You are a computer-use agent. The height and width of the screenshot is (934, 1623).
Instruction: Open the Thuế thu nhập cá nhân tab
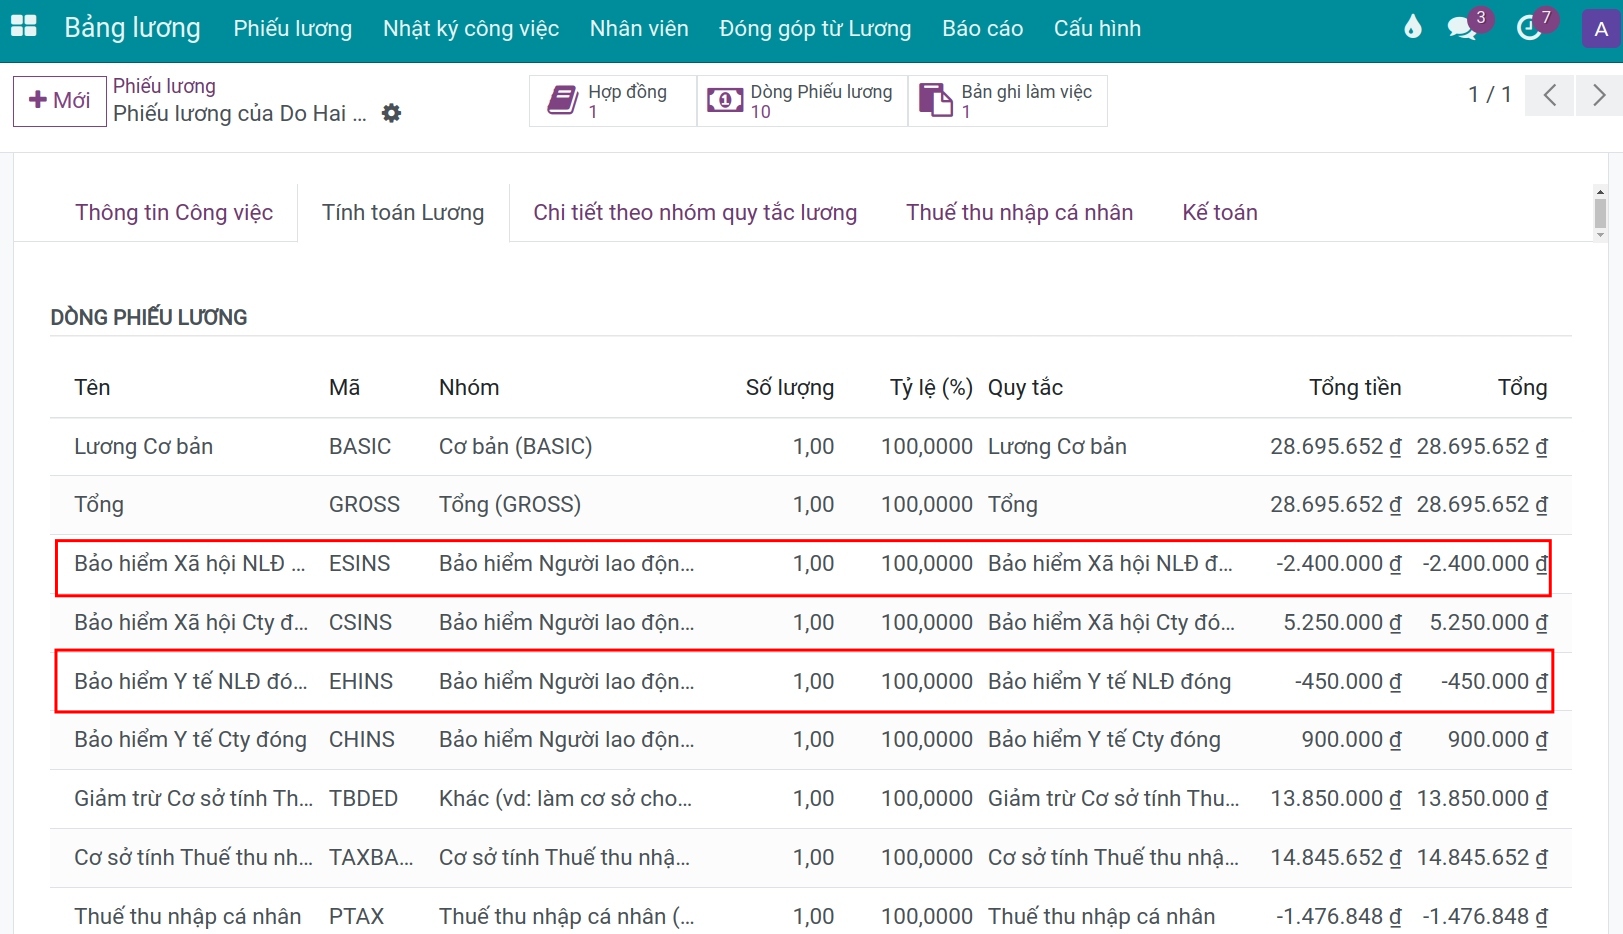pyautogui.click(x=1019, y=212)
